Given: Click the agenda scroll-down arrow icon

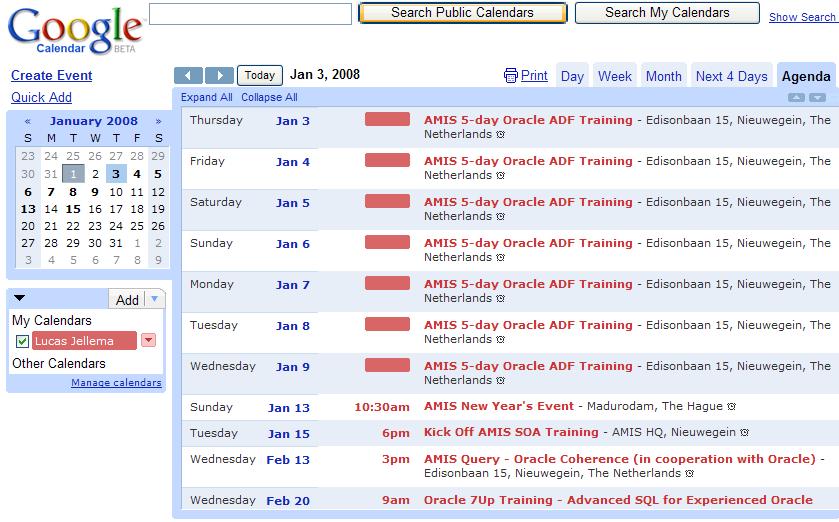Looking at the screenshot, I should 817,98.
